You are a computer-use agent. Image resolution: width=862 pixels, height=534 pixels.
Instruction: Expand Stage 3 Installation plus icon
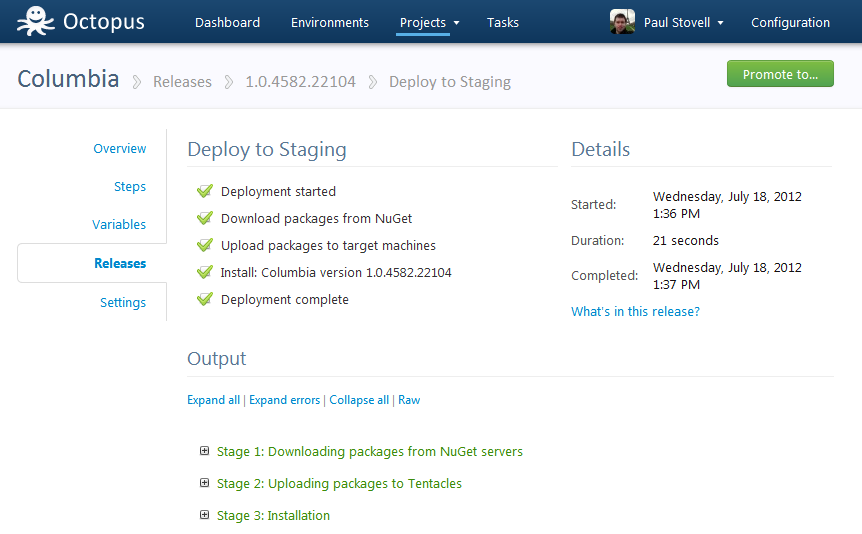point(205,515)
